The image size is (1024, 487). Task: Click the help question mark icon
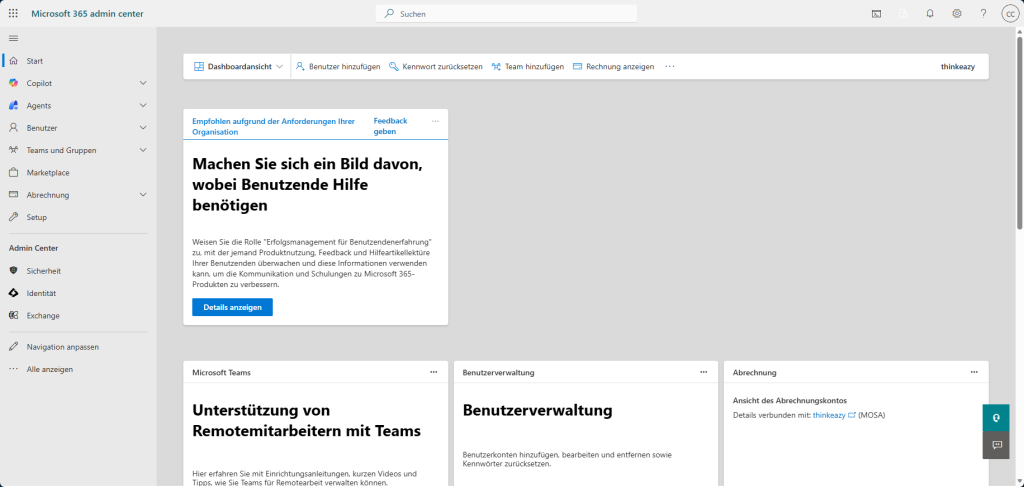pyautogui.click(x=983, y=14)
